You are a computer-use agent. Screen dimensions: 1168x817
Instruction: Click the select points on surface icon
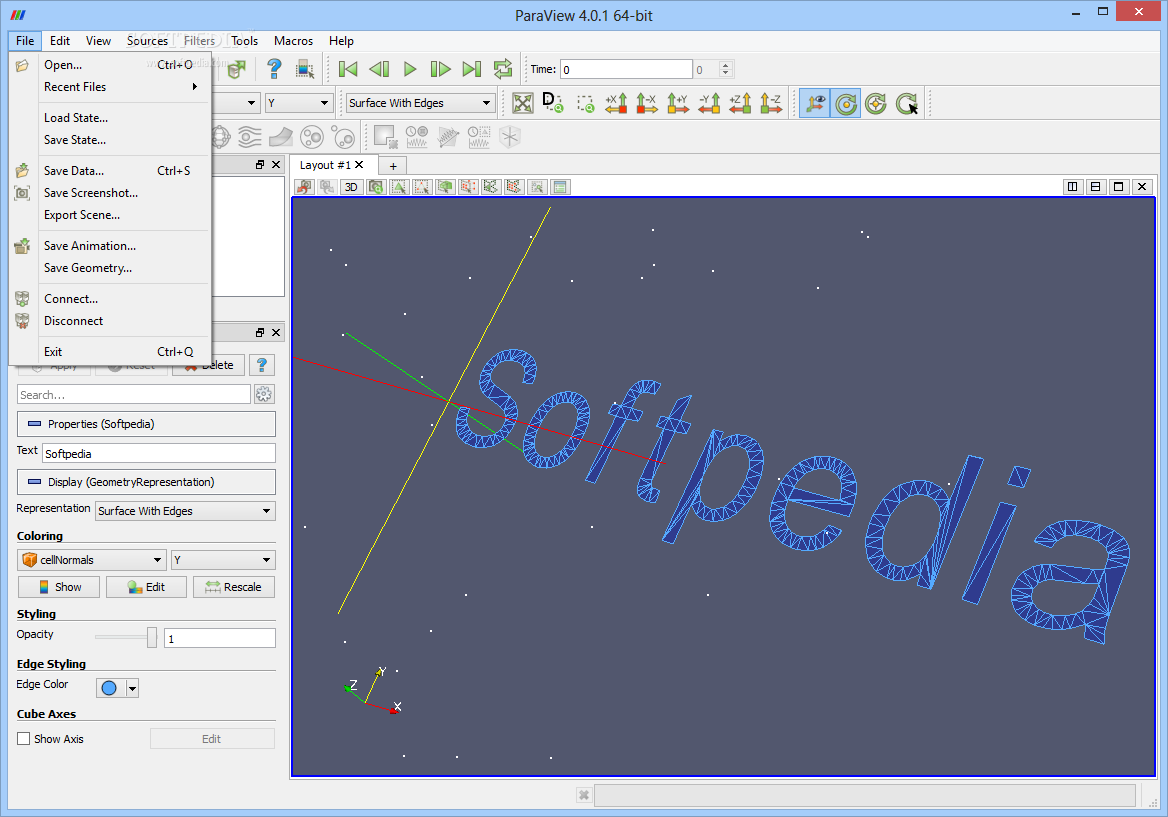pos(422,187)
